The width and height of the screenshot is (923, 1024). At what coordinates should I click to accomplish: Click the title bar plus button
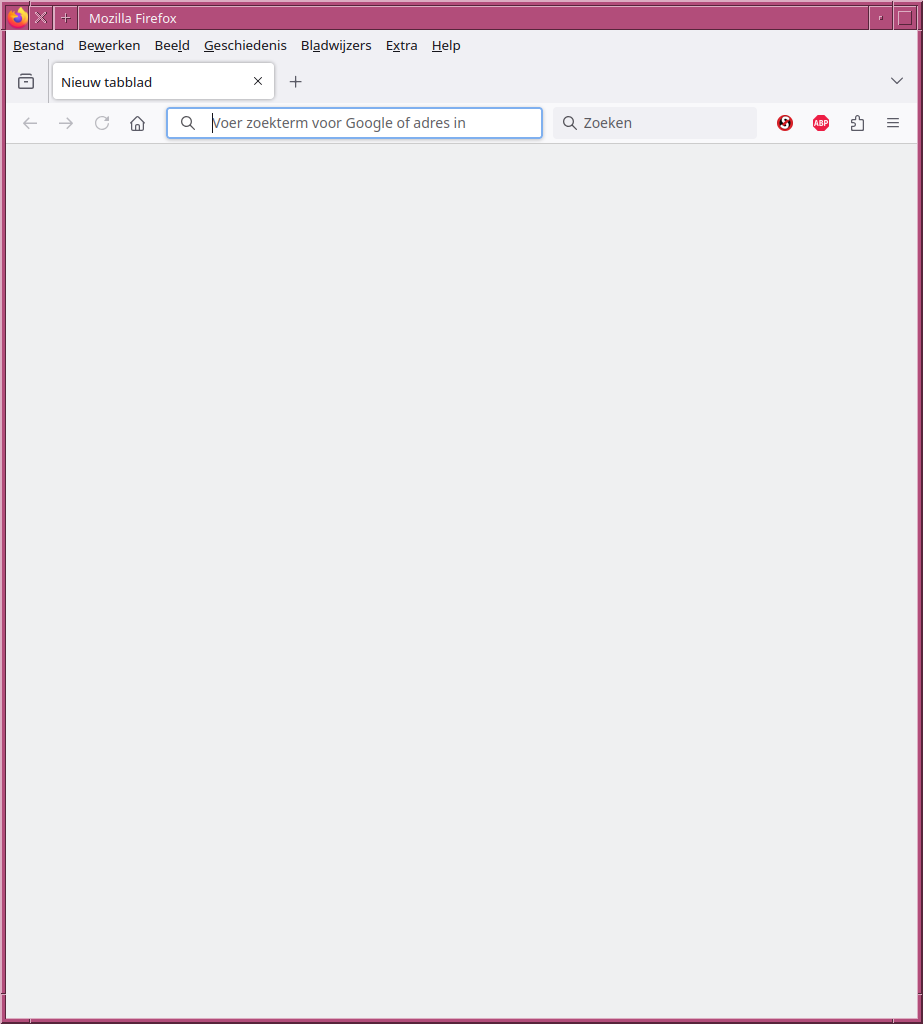click(66, 18)
